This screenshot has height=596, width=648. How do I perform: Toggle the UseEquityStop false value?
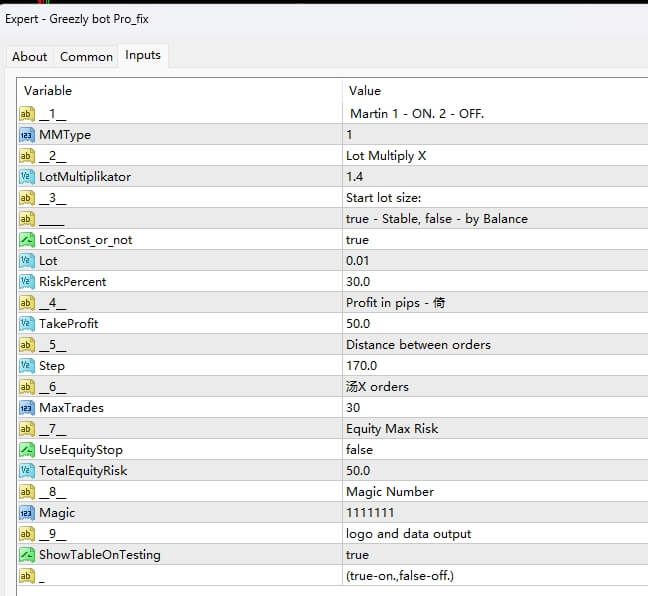pos(359,450)
